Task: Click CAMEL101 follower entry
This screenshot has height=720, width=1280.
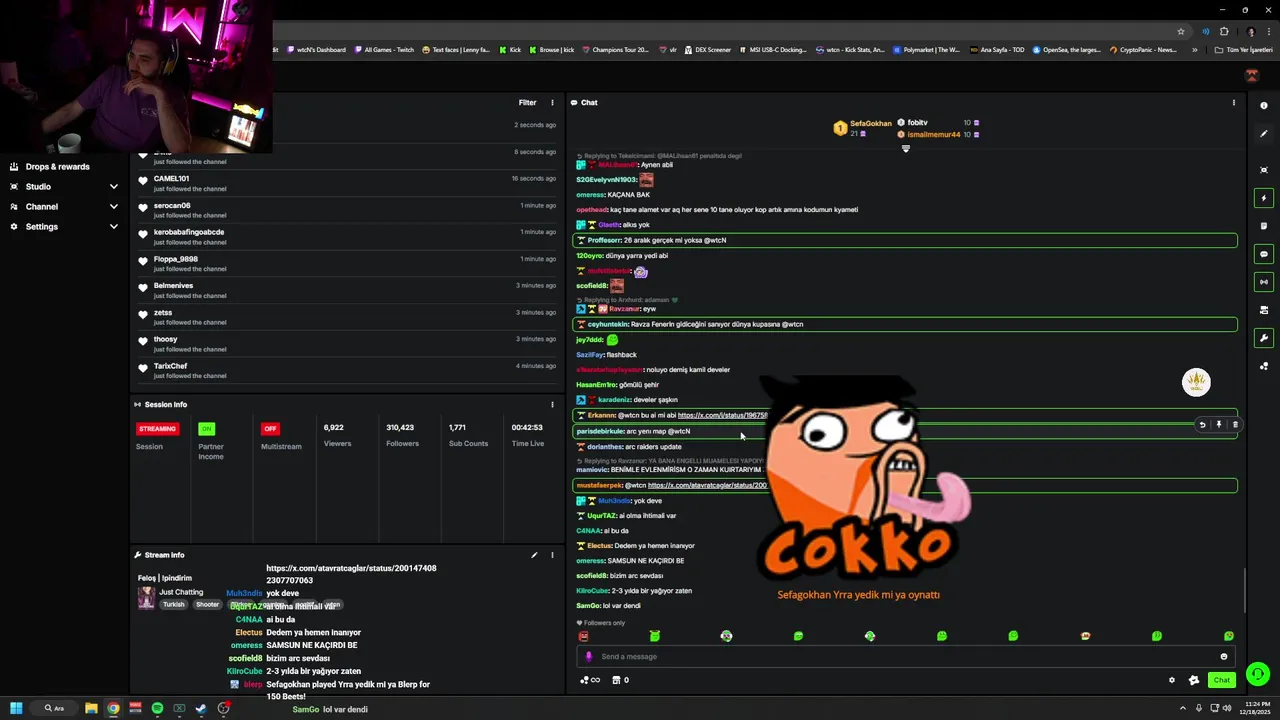Action: (171, 179)
